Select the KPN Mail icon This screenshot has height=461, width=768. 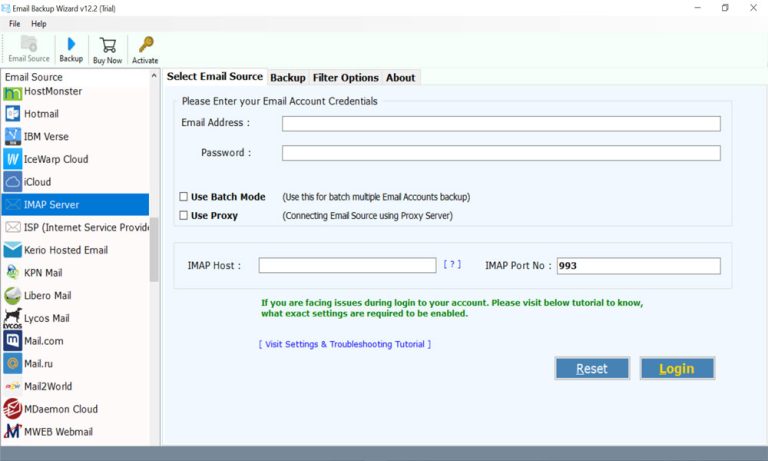pos(13,272)
